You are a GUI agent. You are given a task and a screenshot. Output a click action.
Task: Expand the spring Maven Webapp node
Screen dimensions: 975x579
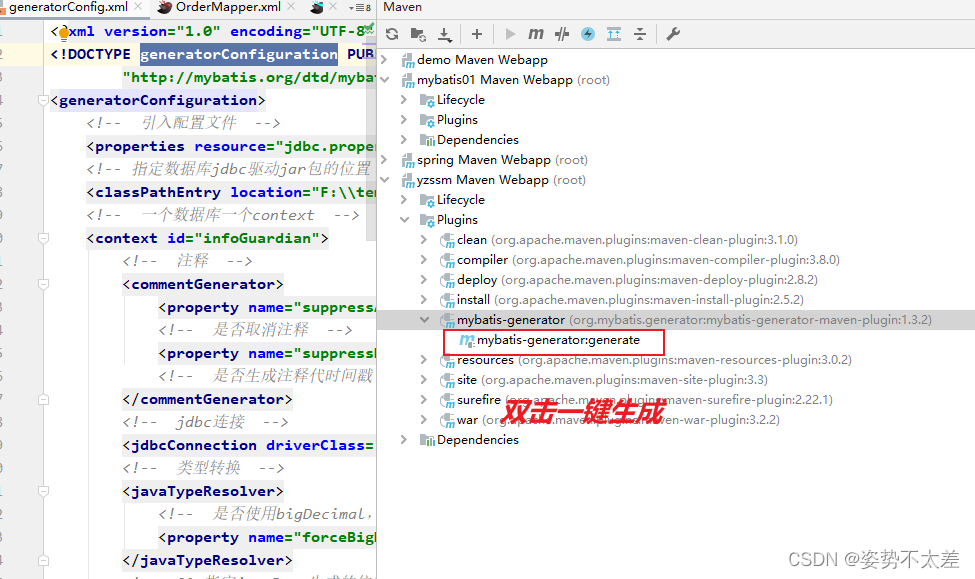click(384, 160)
